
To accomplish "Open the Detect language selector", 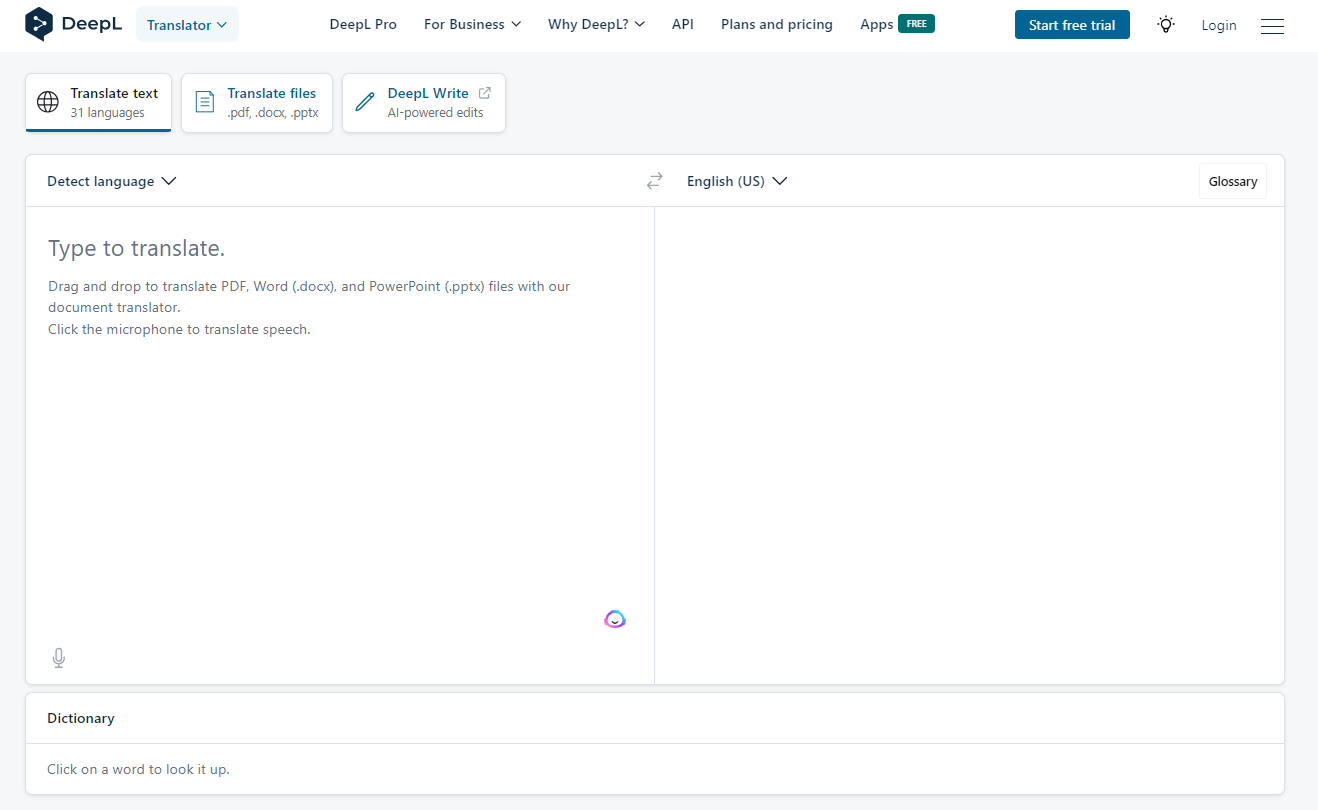I will [112, 181].
